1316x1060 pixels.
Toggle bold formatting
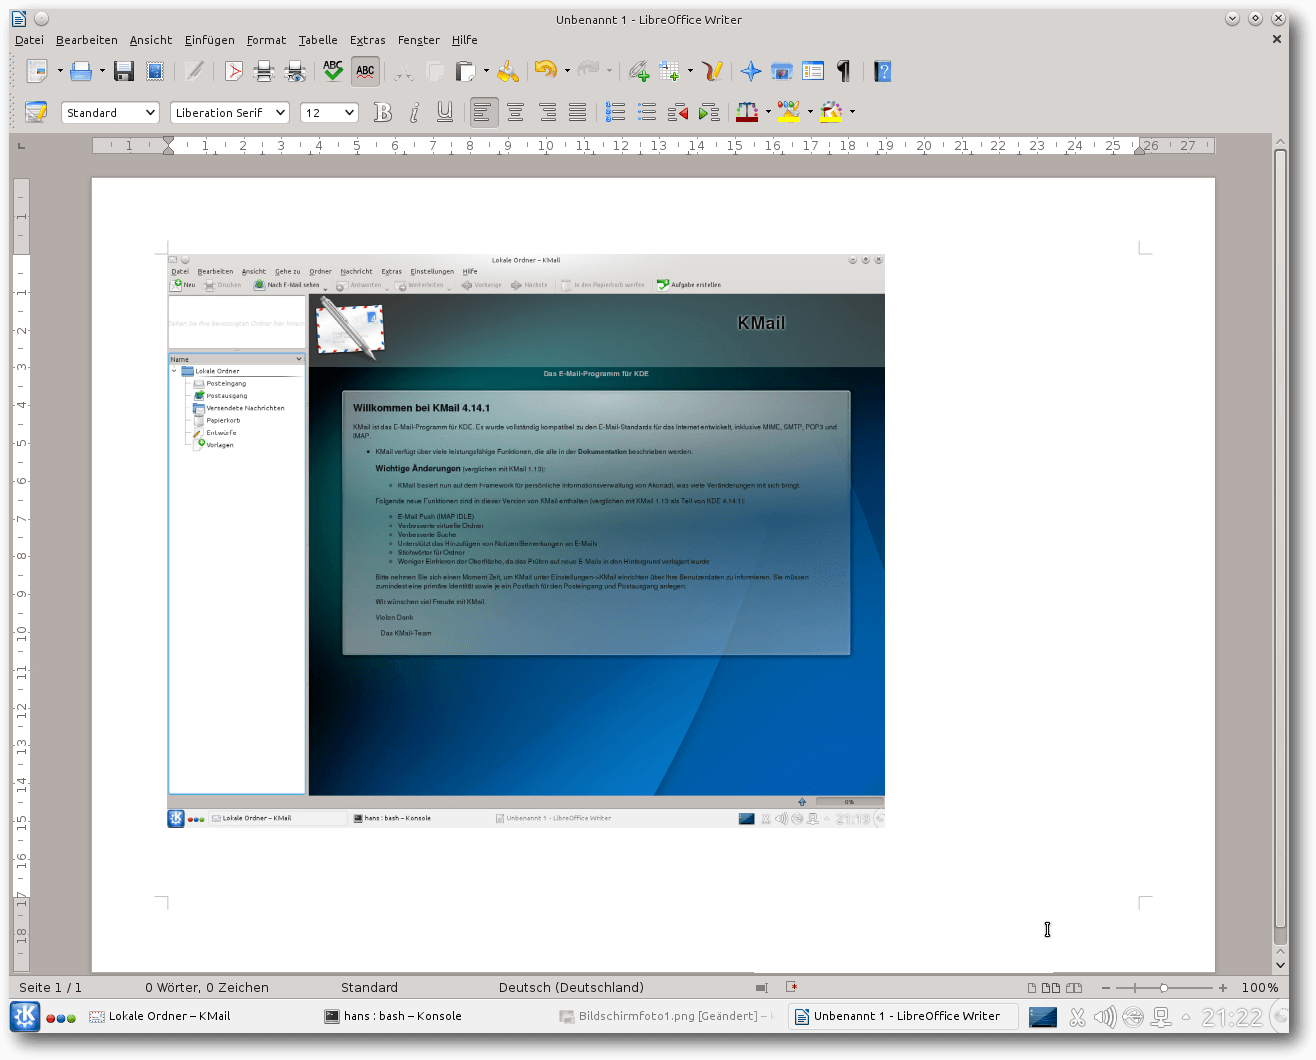click(383, 112)
